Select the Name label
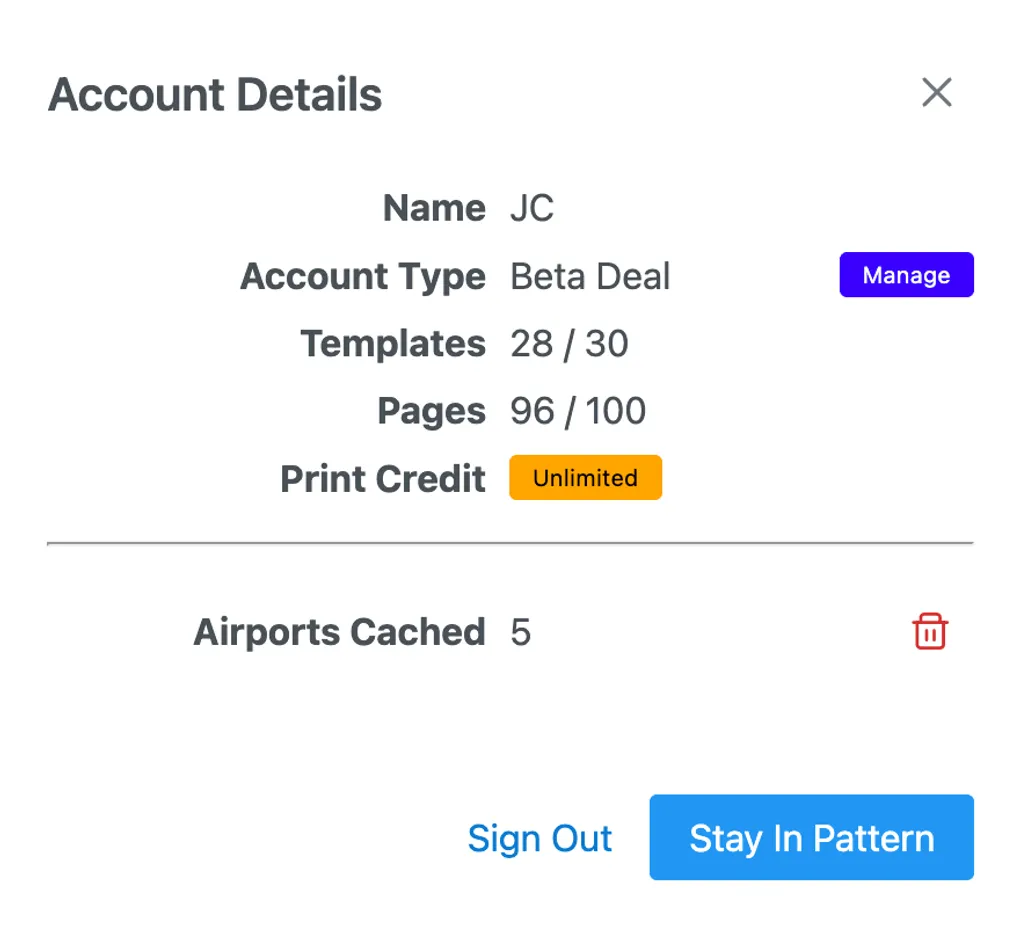1020x941 pixels. [x=434, y=208]
